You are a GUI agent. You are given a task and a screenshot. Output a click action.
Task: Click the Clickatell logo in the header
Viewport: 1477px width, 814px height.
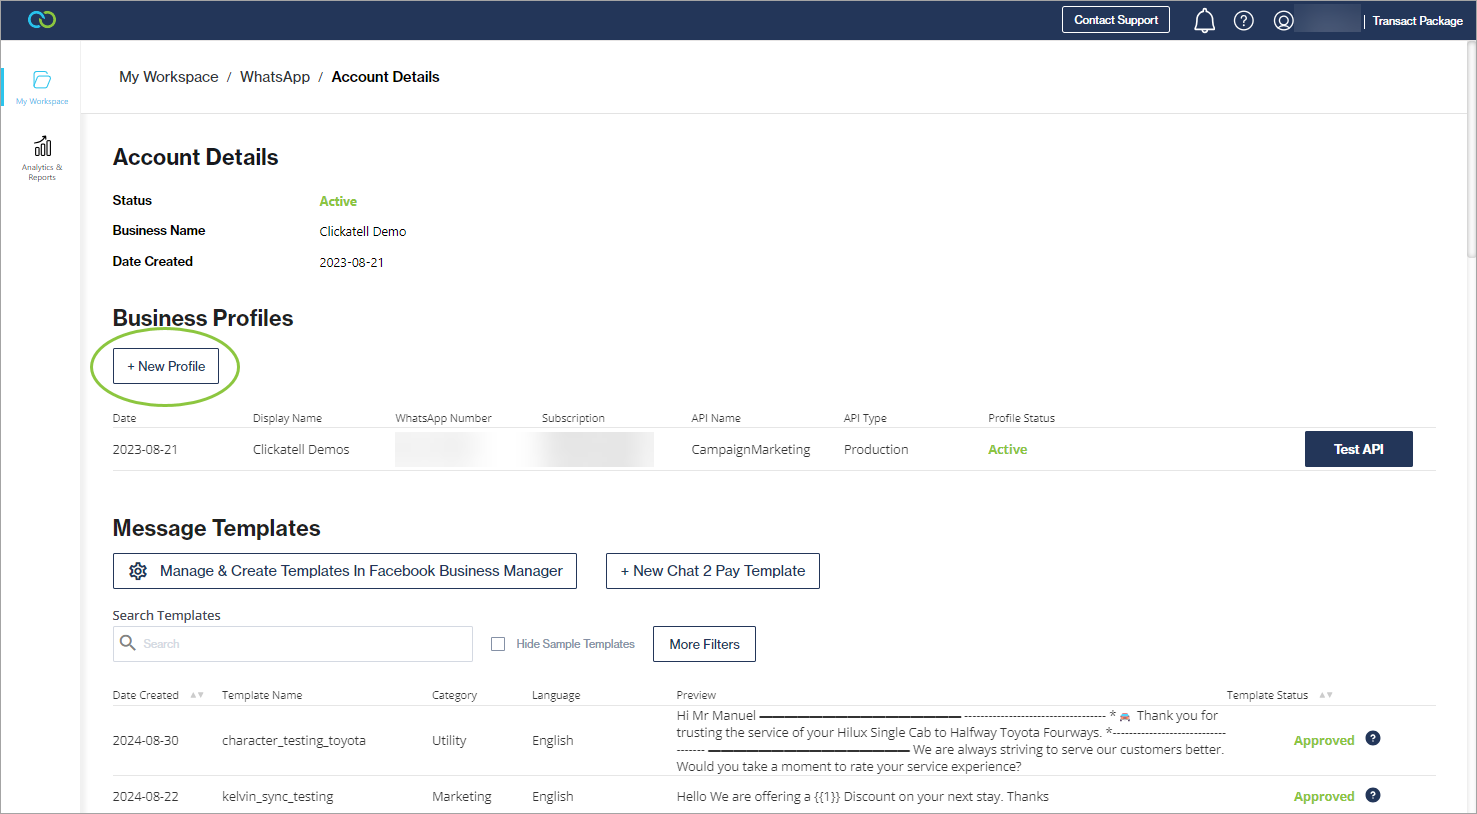[42, 20]
